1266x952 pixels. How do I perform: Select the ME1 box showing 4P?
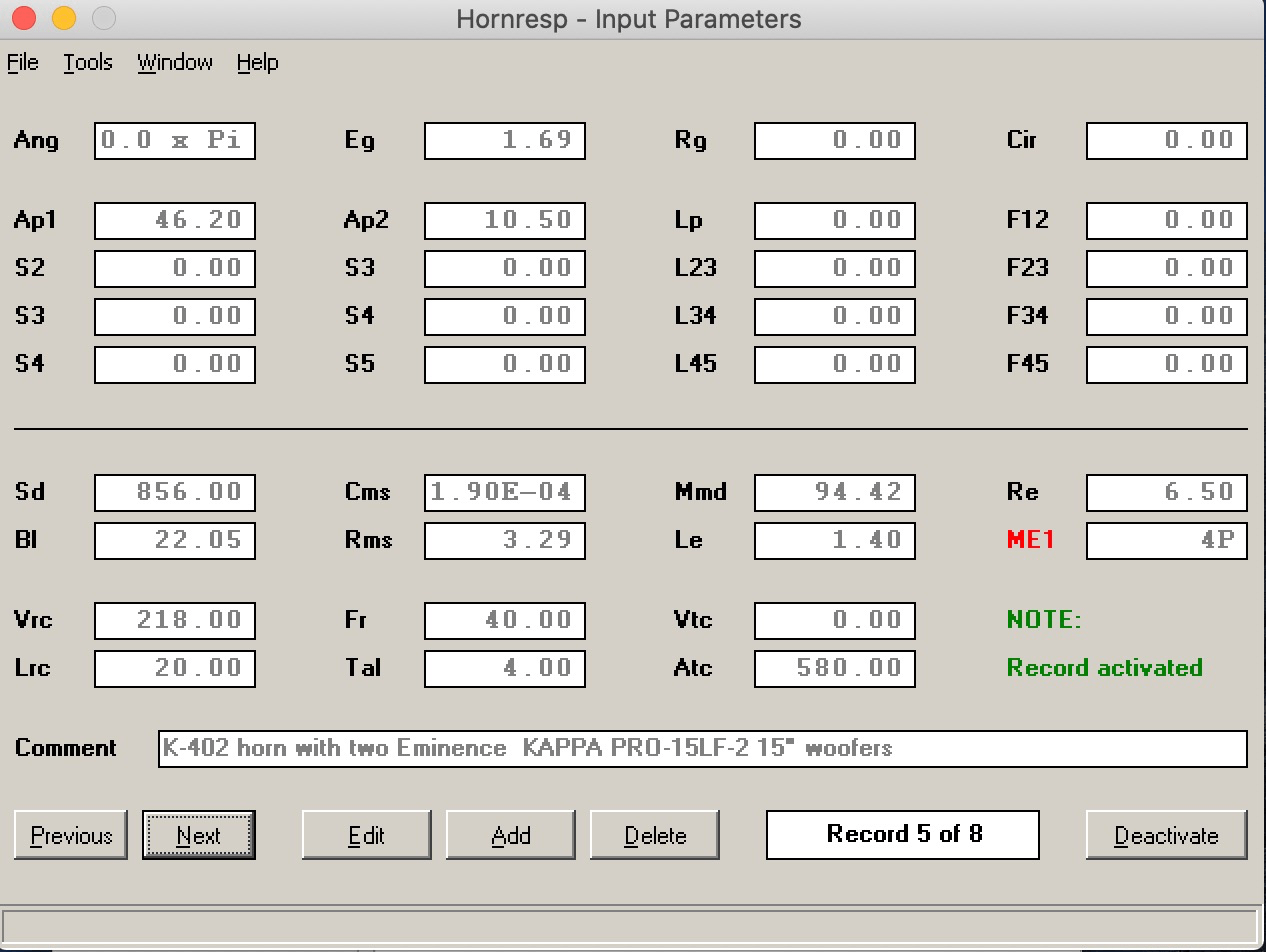pyautogui.click(x=1167, y=541)
